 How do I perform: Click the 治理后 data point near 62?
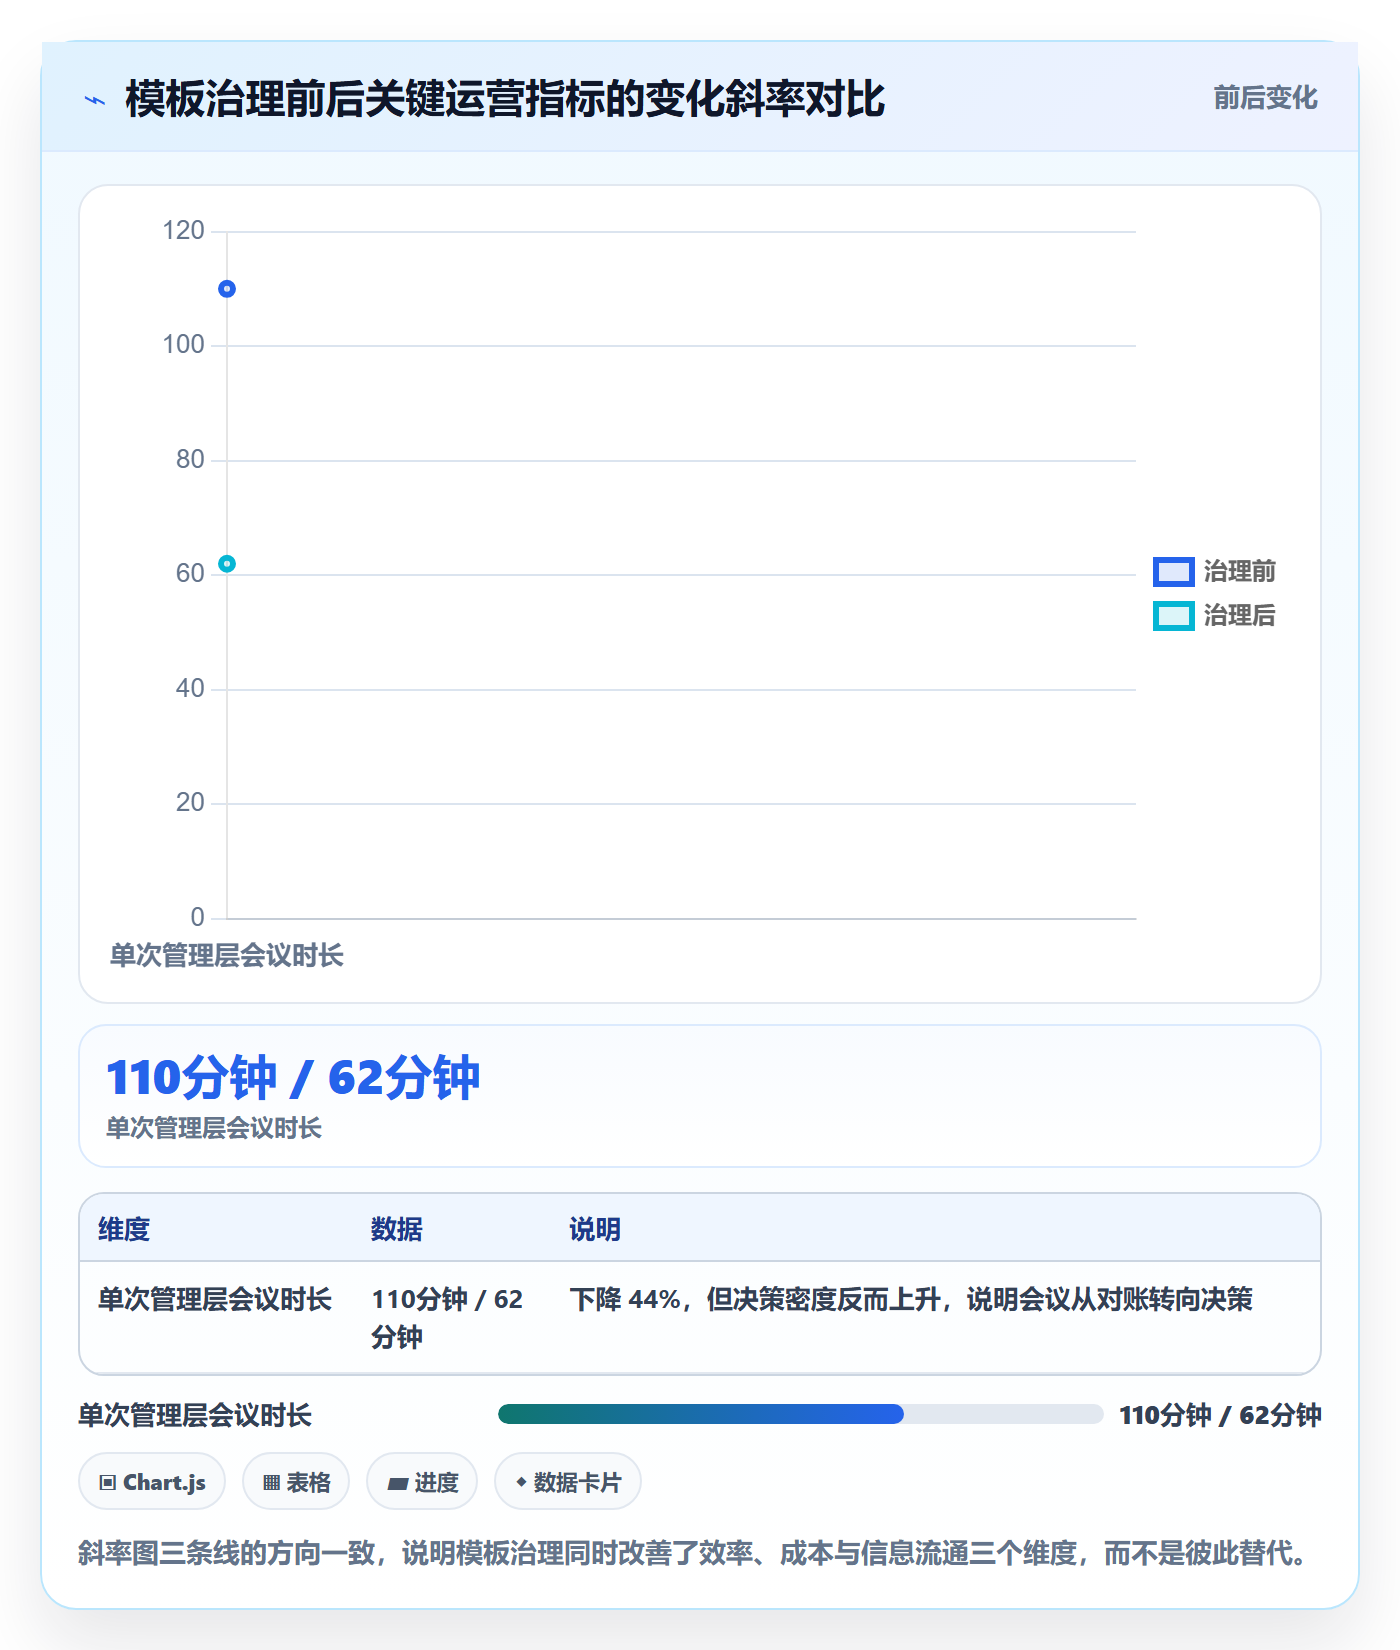click(x=227, y=564)
